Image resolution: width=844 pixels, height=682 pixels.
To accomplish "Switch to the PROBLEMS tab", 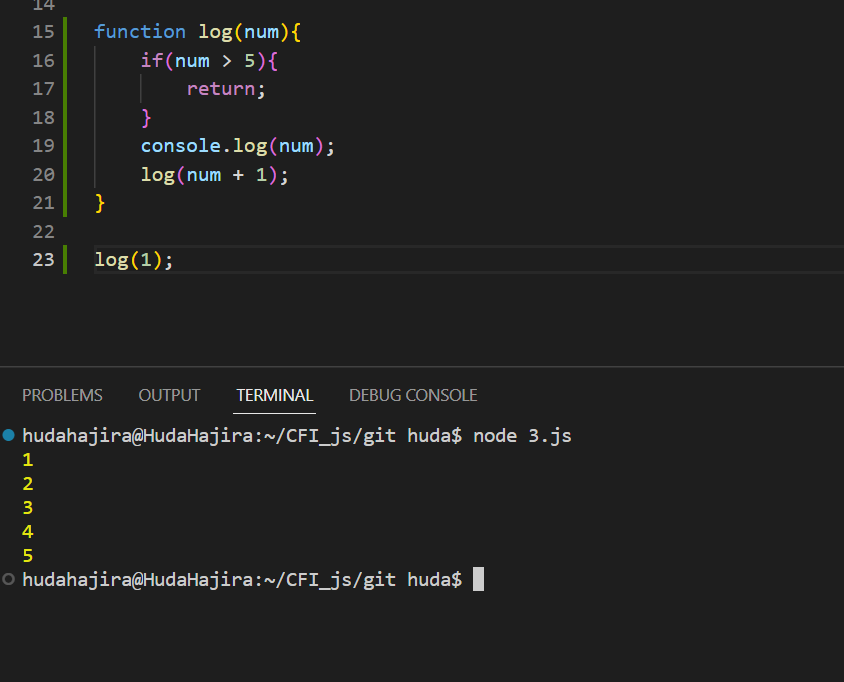I will click(61, 394).
